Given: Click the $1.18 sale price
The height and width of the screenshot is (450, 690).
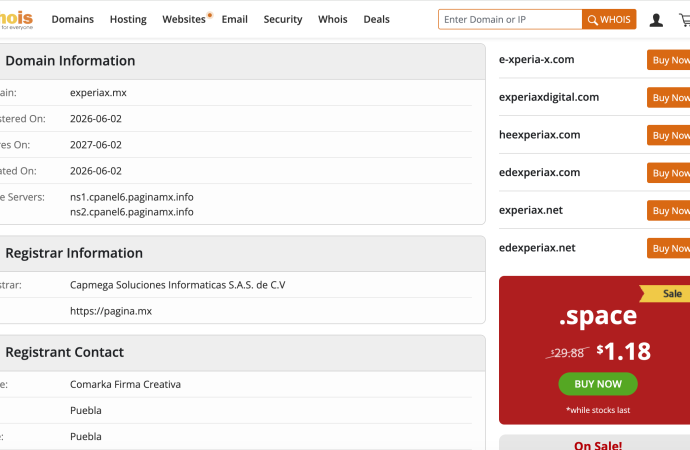Looking at the screenshot, I should (624, 351).
